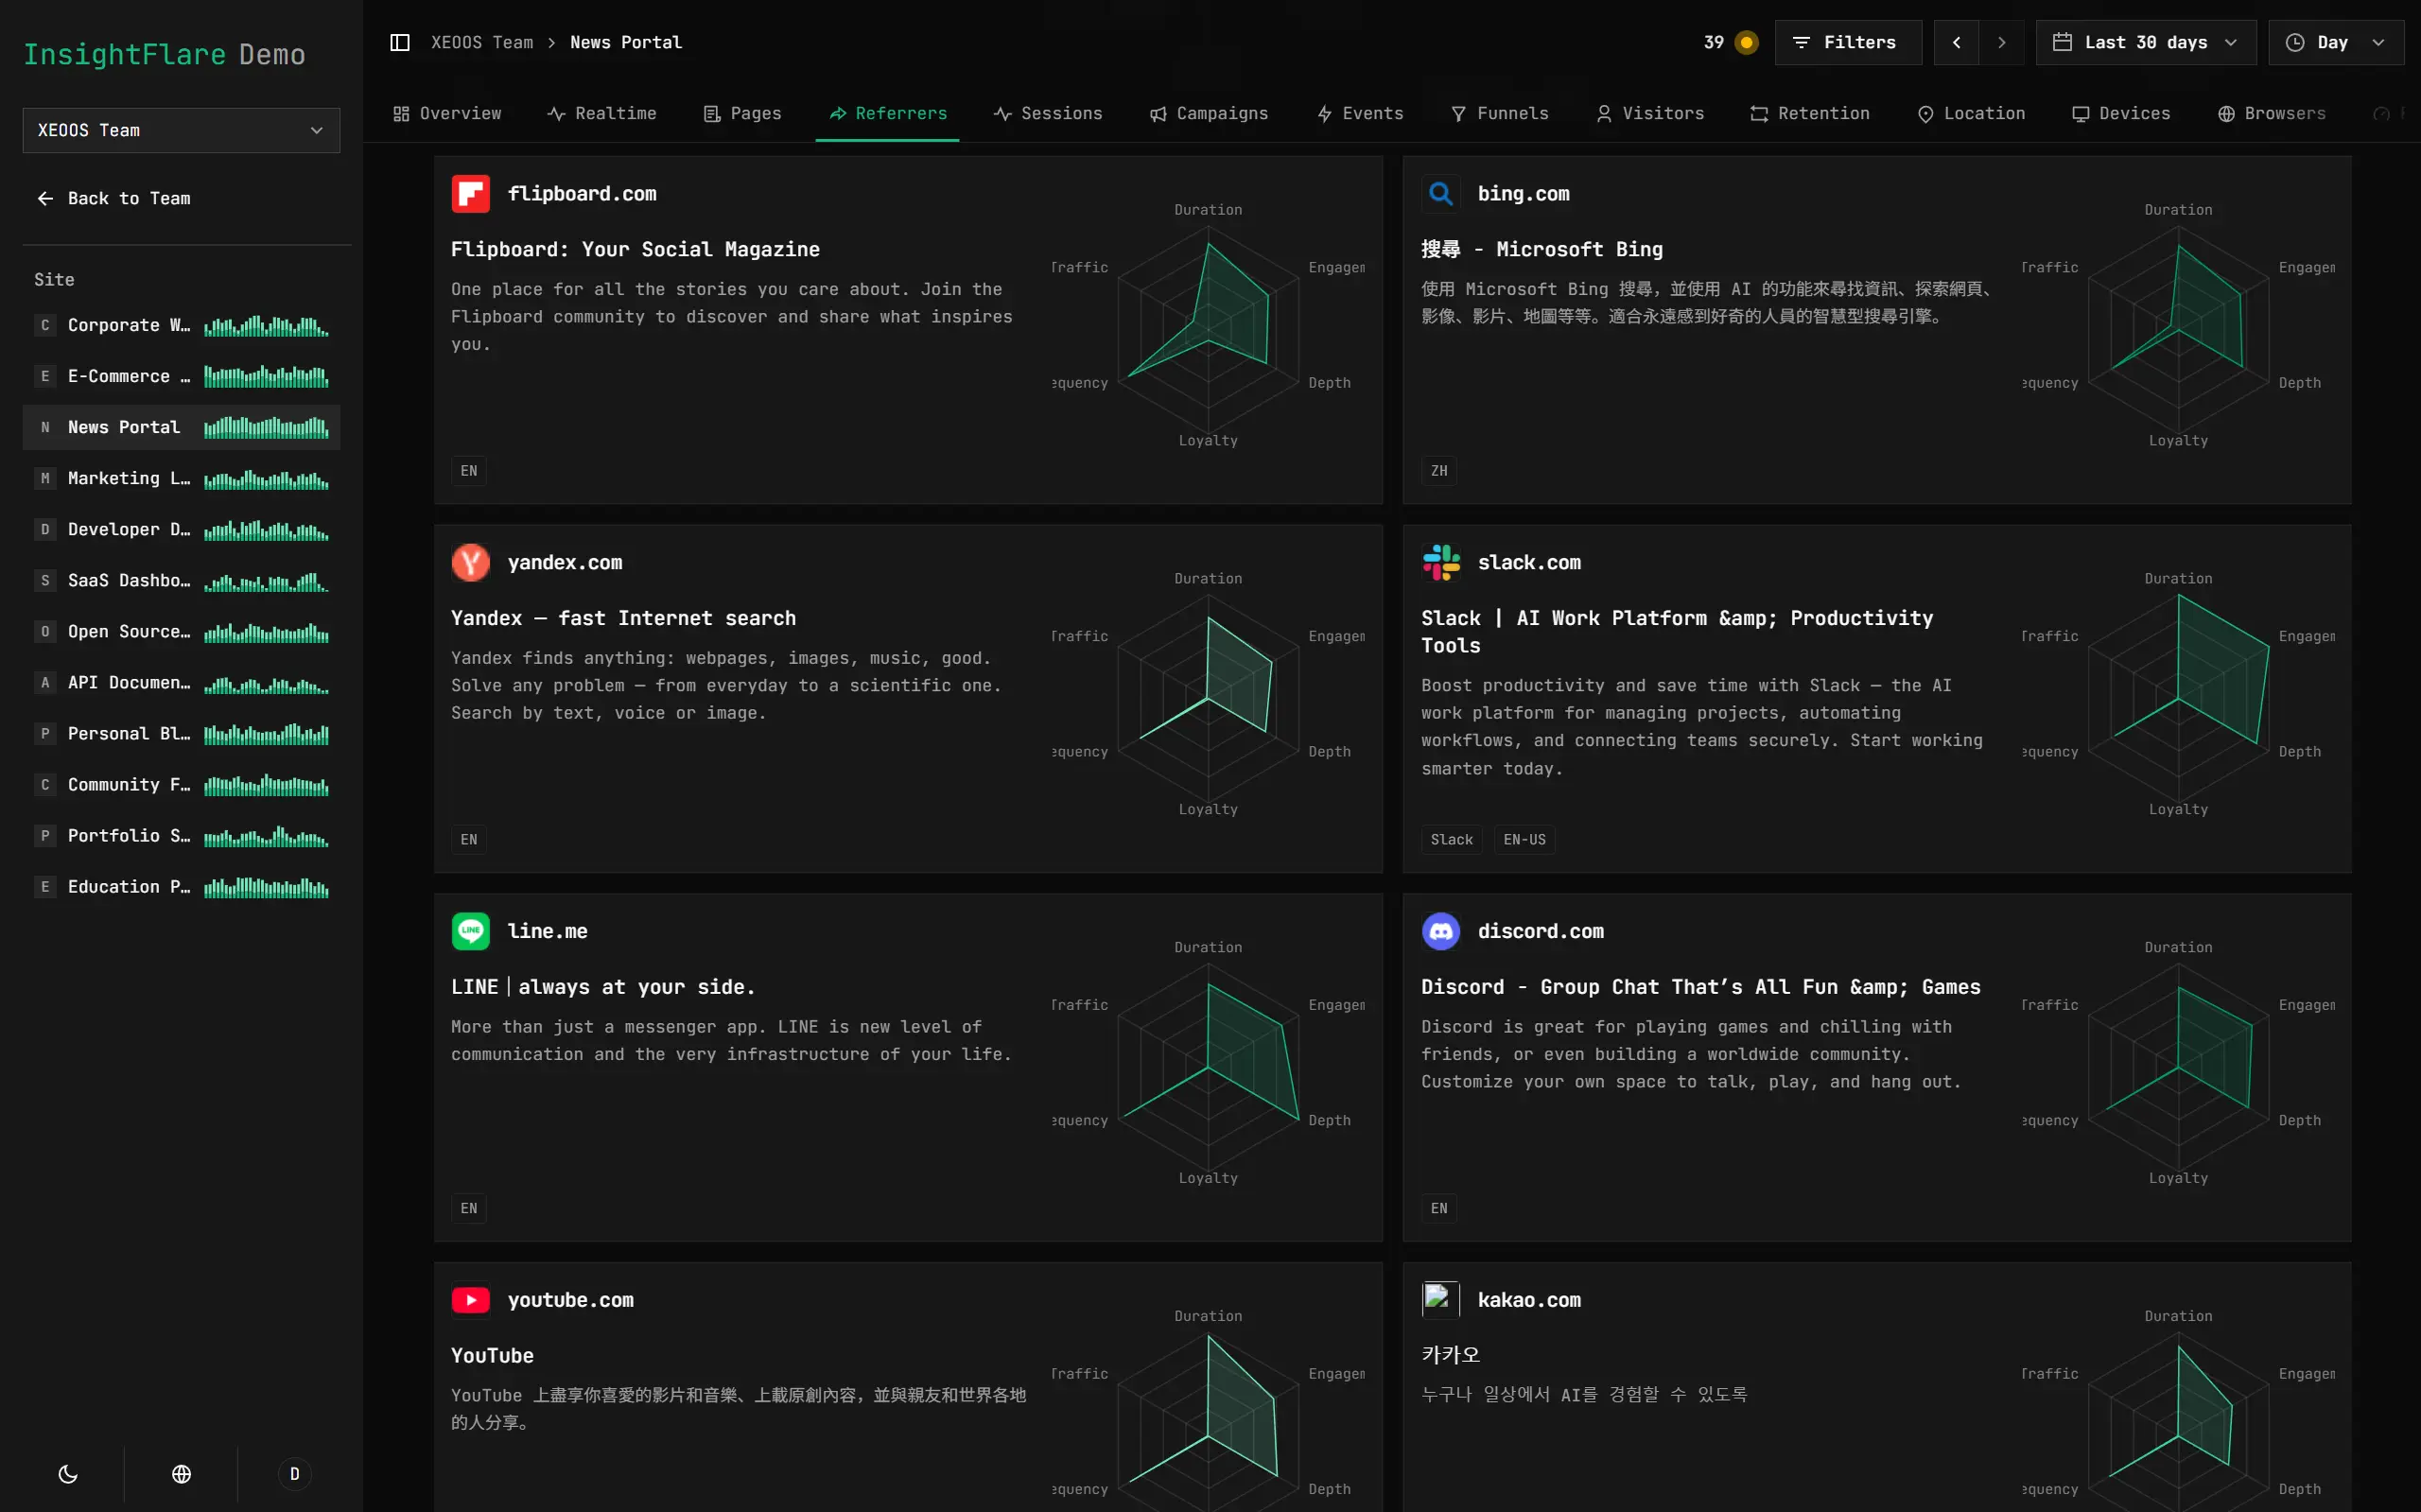The width and height of the screenshot is (2421, 1512).
Task: Click the Slack tag on slack.com card
Action: tap(1451, 840)
